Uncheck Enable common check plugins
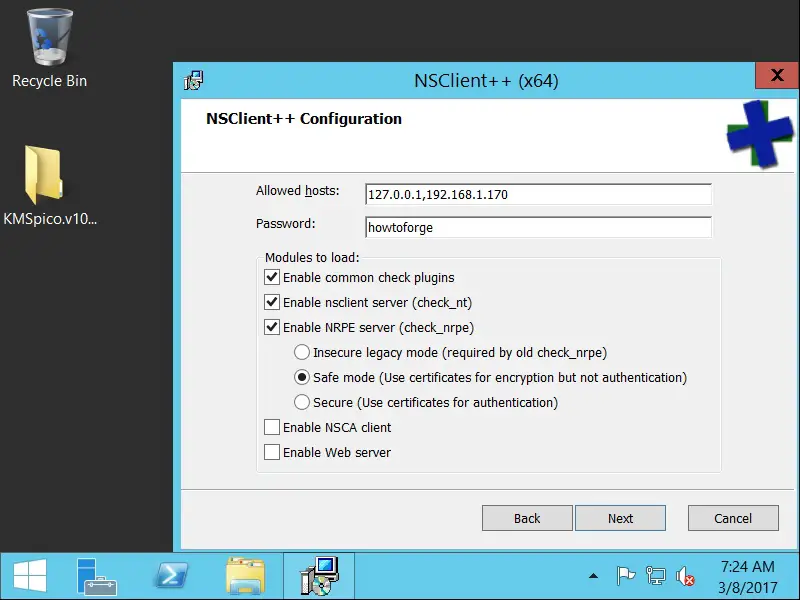The height and width of the screenshot is (600, 800). click(x=271, y=278)
